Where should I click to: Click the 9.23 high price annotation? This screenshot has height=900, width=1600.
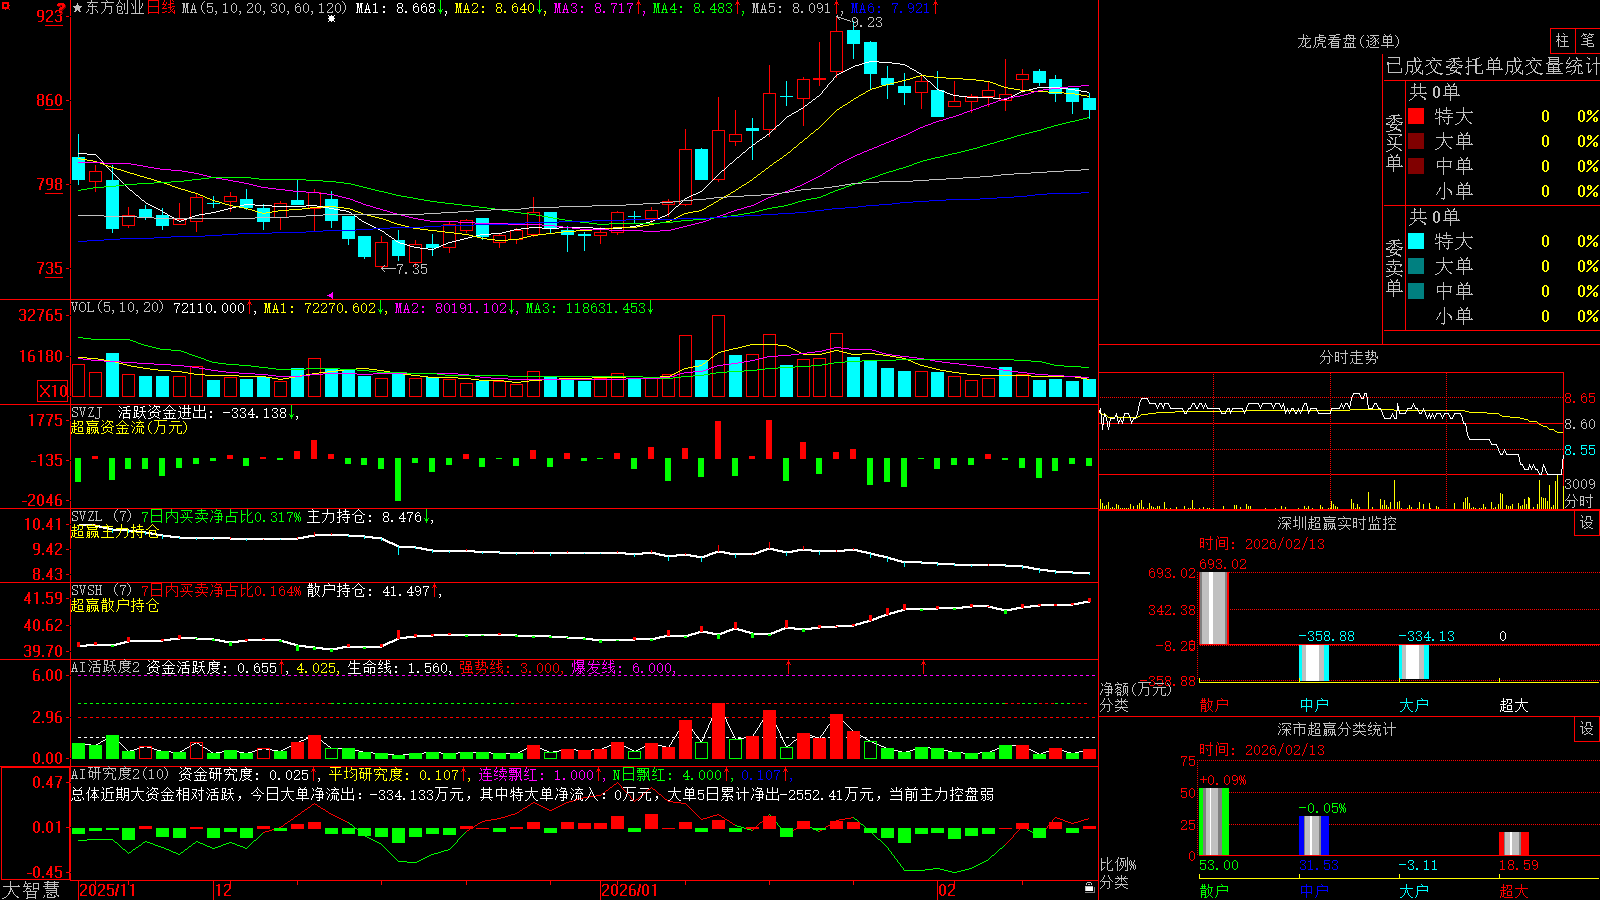pyautogui.click(x=867, y=22)
